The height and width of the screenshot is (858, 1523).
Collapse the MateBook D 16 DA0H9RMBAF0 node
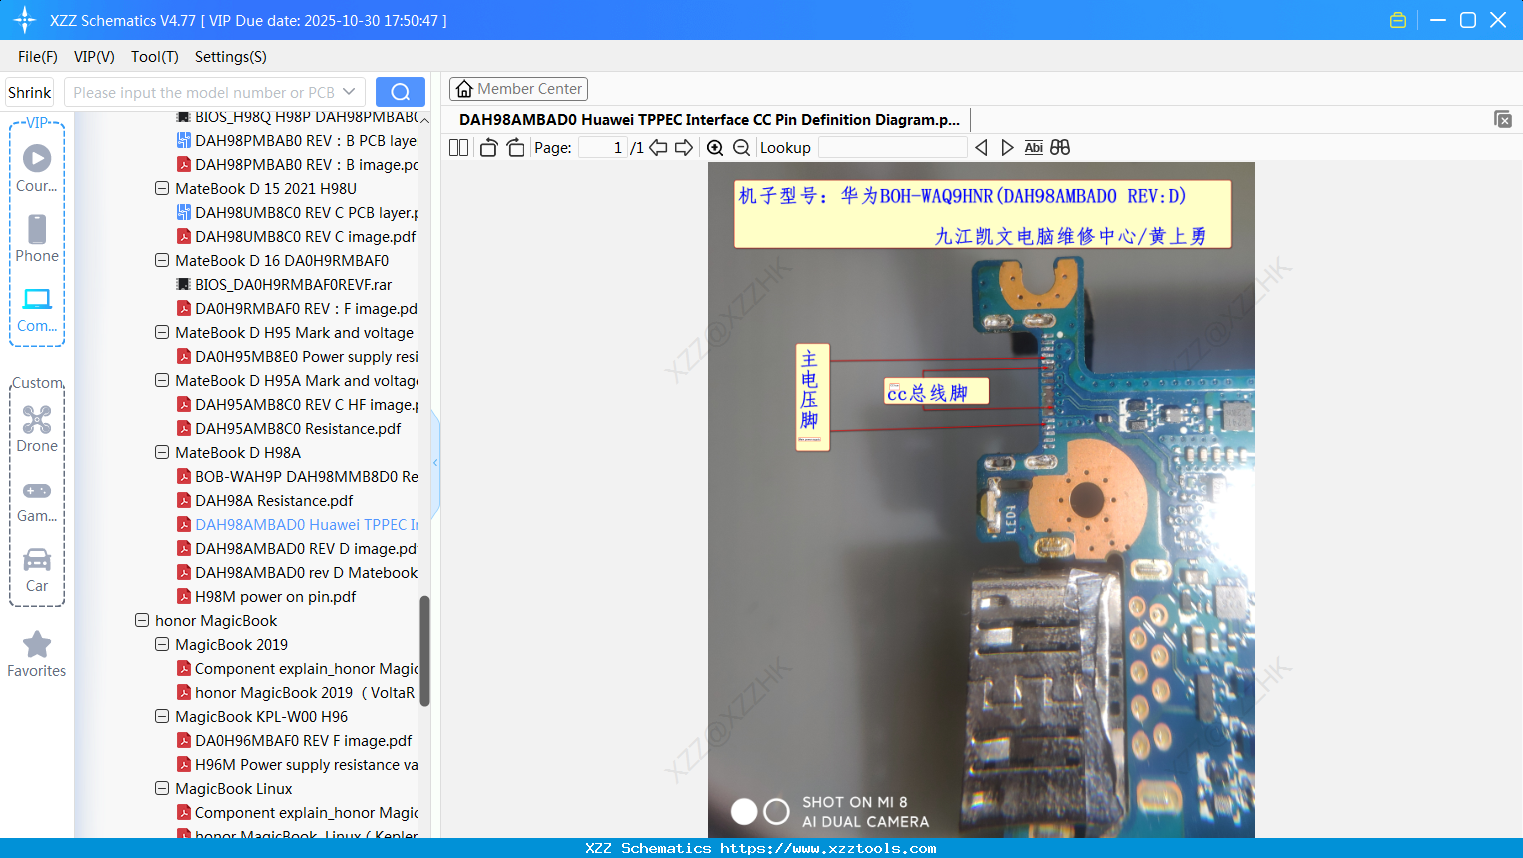[x=162, y=260]
